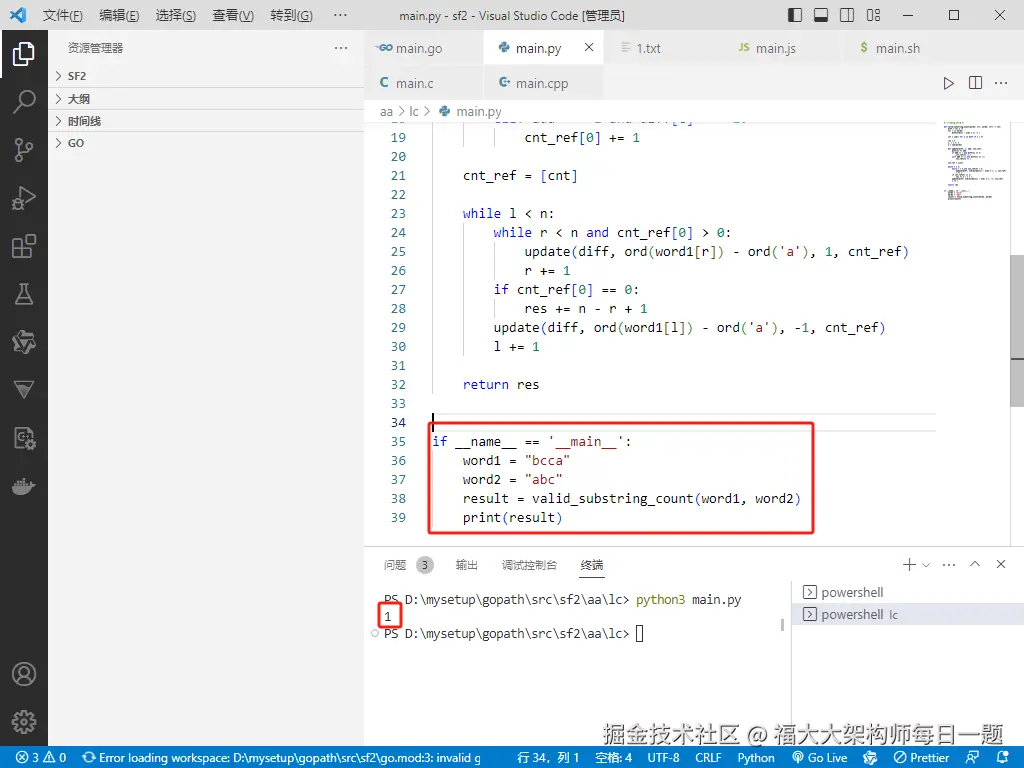Open the Source Control view

tap(24, 150)
